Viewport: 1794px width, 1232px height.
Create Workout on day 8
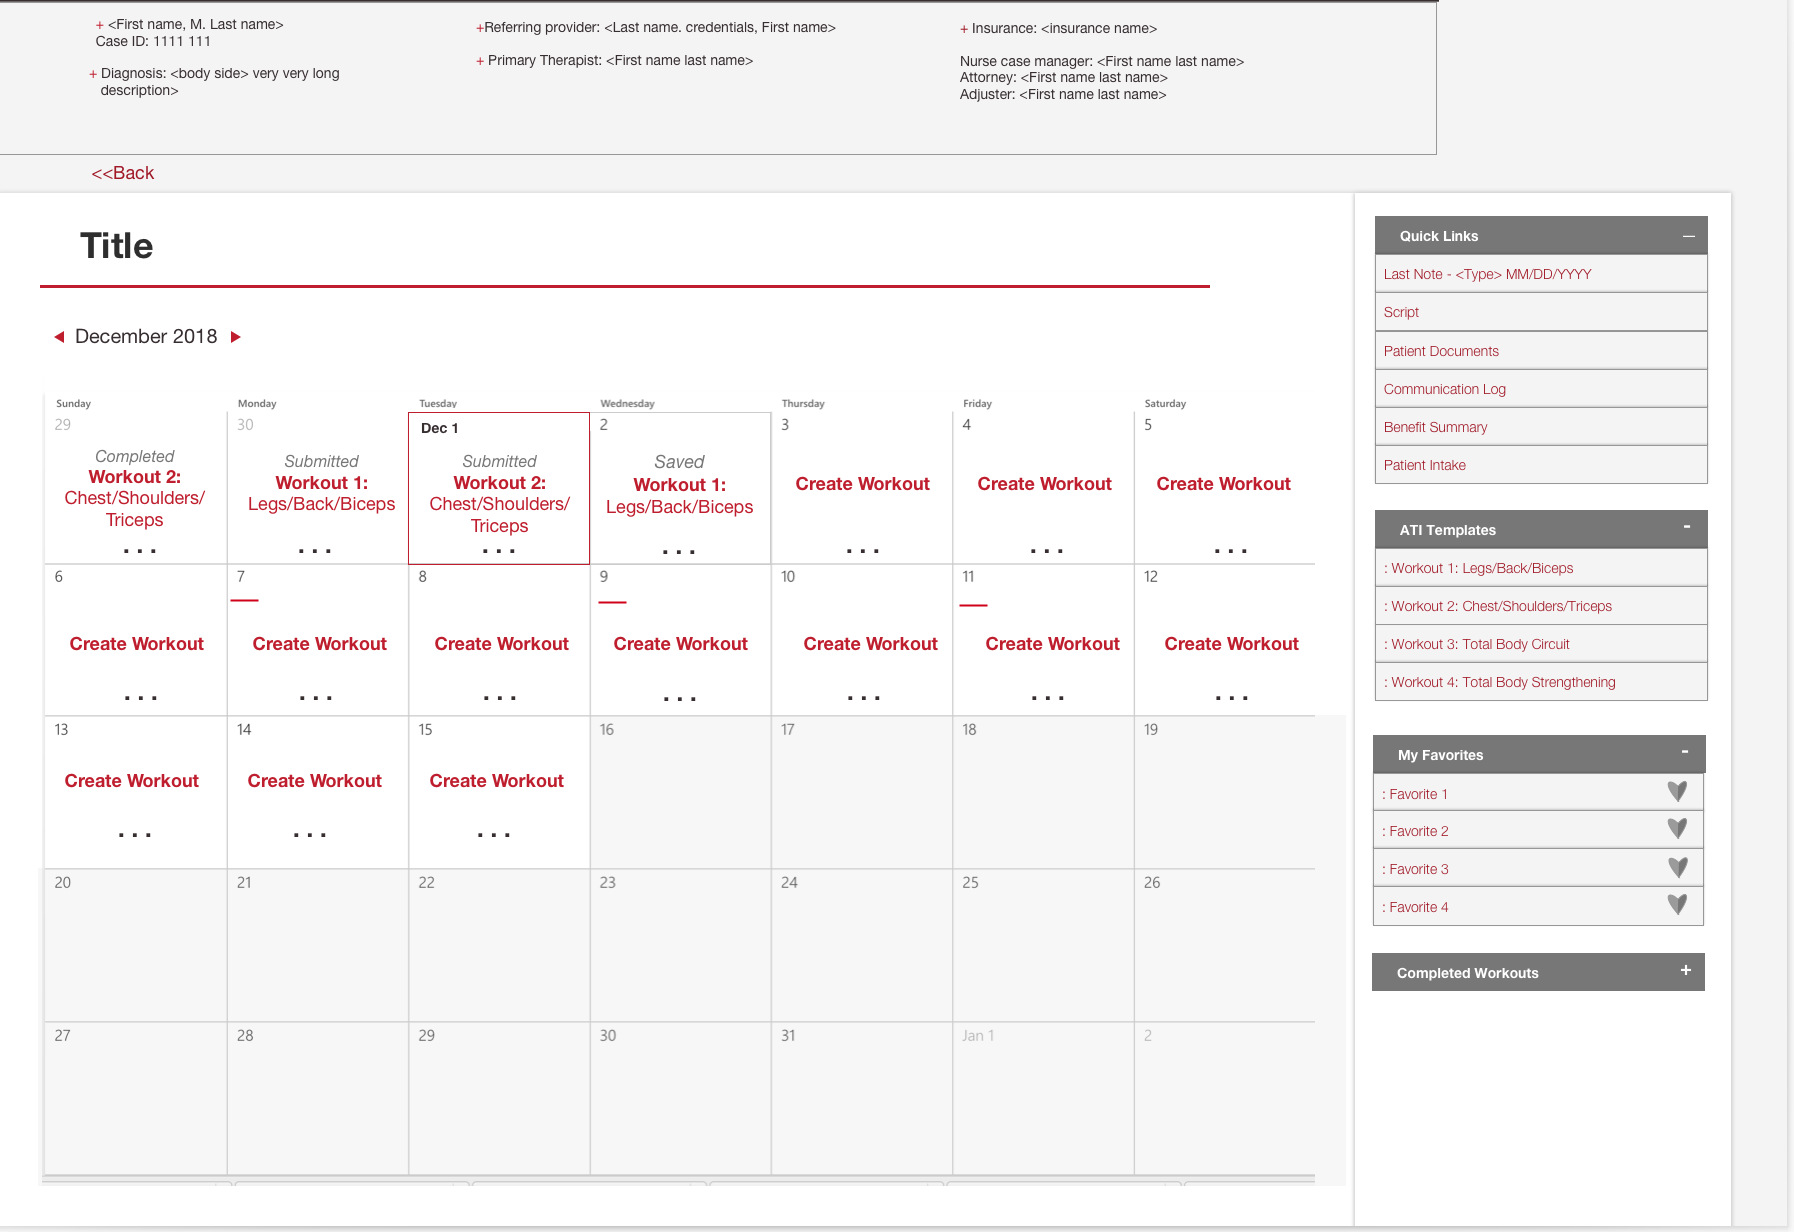coord(501,644)
